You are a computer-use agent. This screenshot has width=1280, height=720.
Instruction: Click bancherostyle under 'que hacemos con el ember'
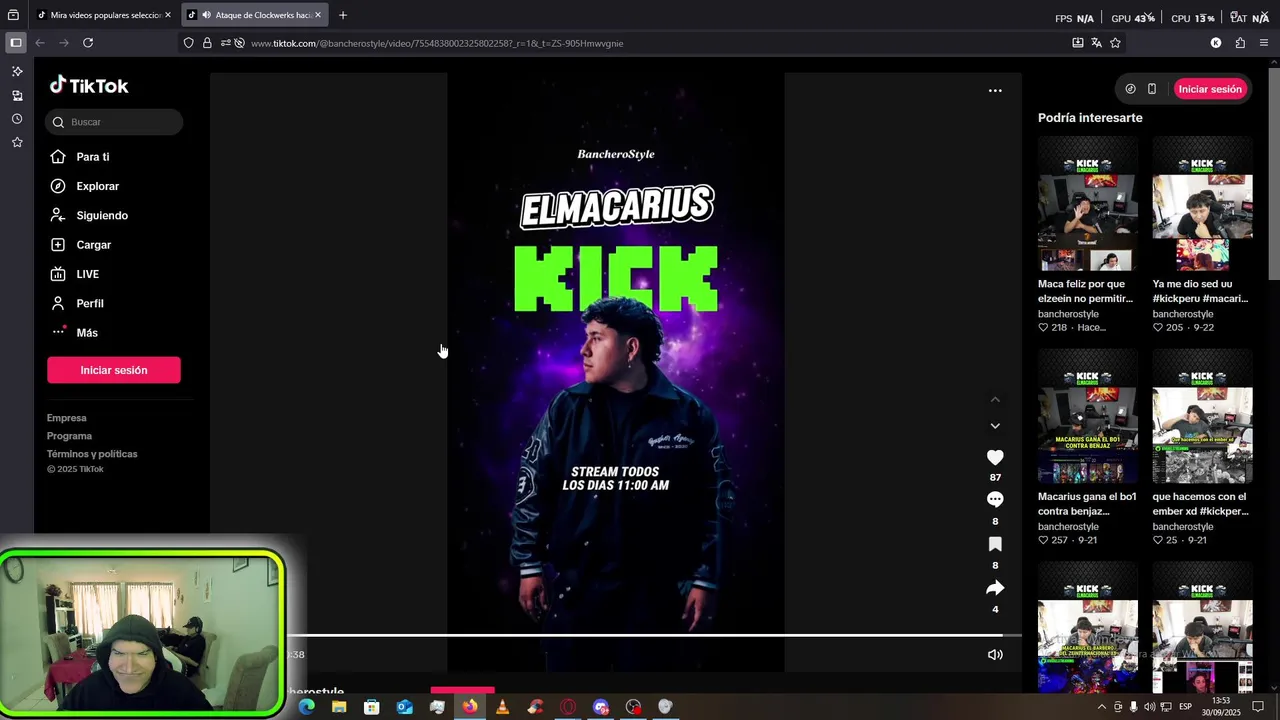(x=1183, y=527)
